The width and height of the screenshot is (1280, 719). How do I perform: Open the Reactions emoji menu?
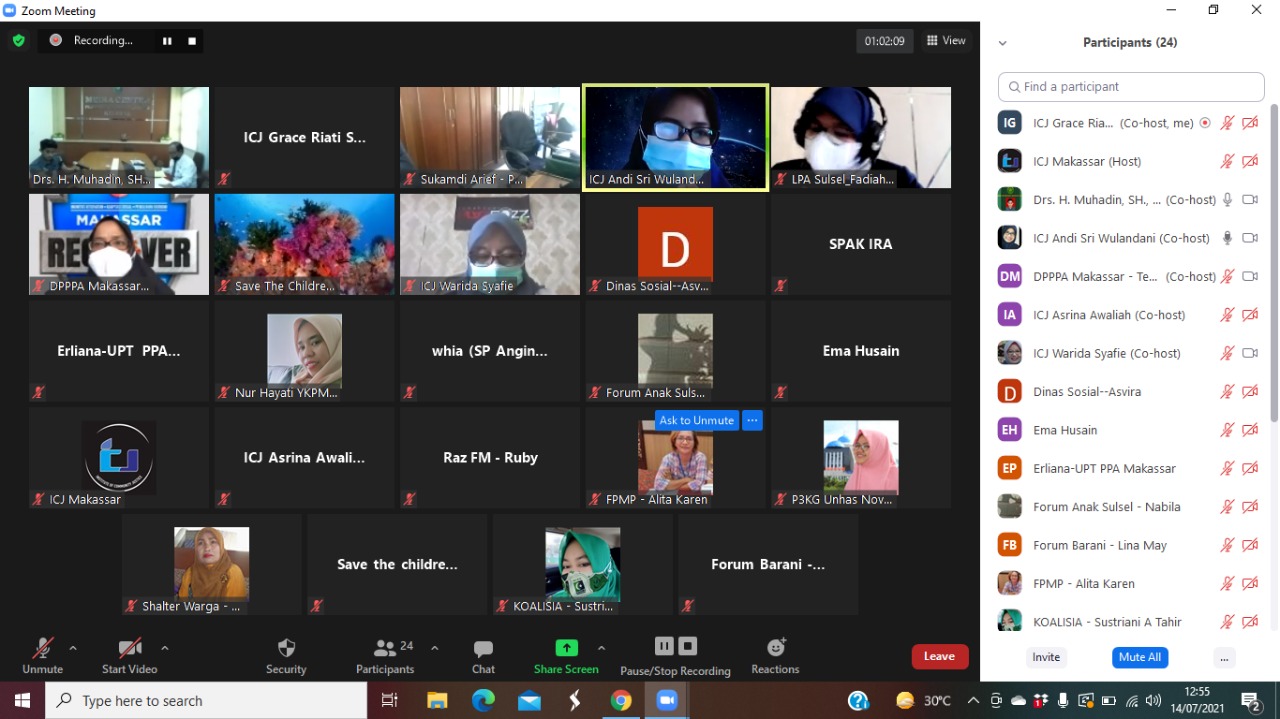click(x=775, y=648)
